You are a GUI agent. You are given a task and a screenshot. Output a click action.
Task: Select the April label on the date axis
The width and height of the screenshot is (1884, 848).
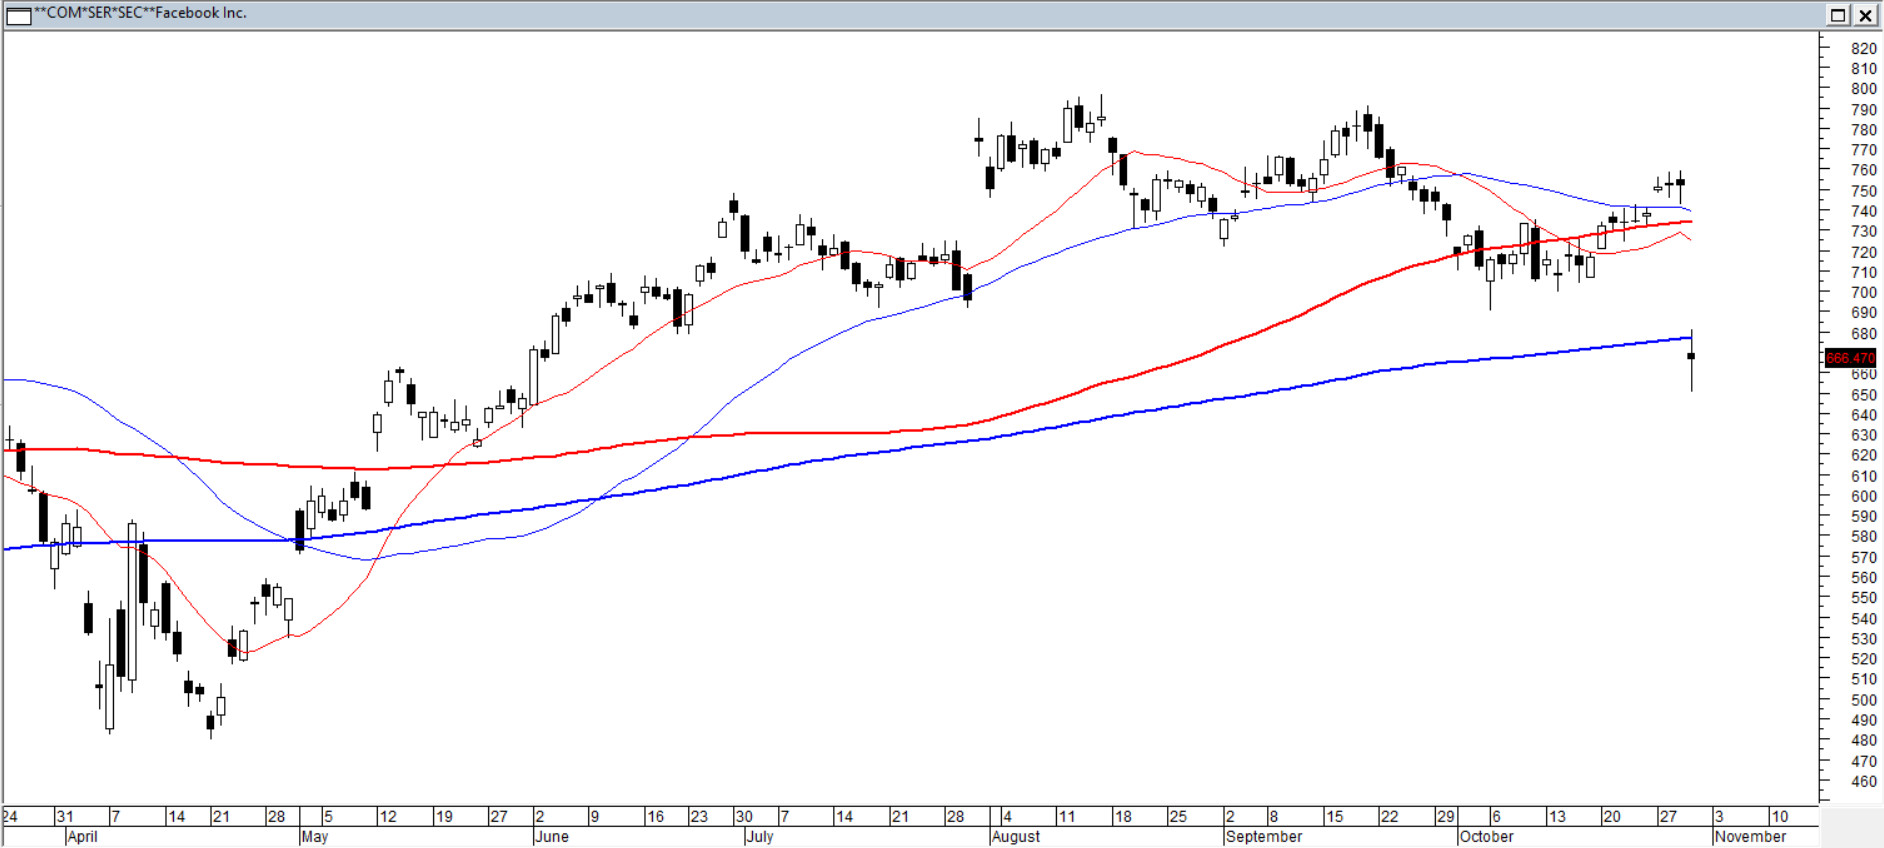(82, 837)
